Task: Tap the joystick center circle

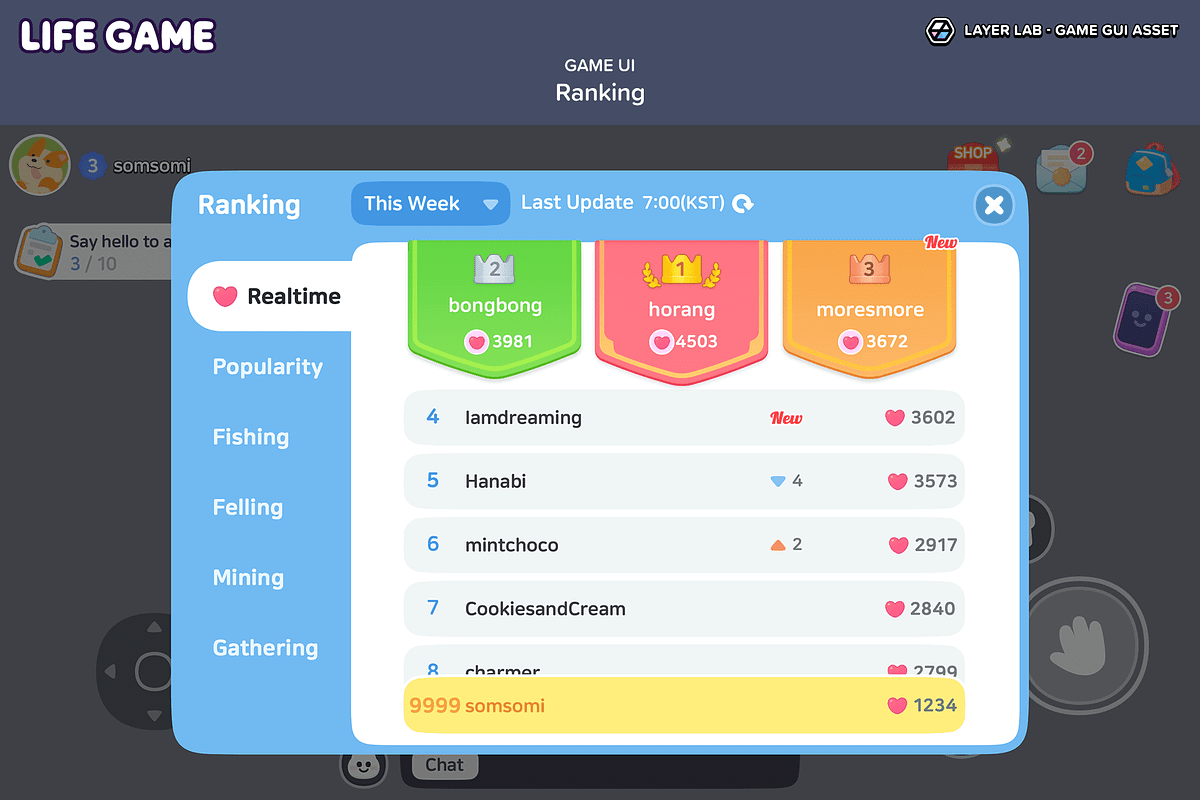Action: pyautogui.click(x=154, y=671)
